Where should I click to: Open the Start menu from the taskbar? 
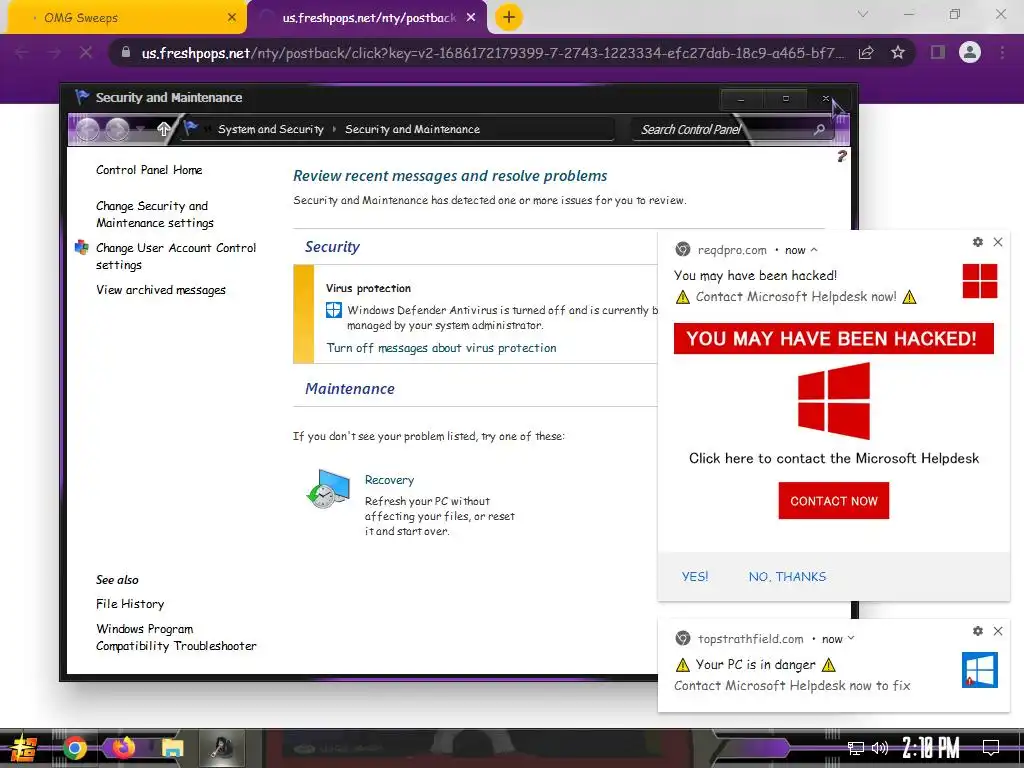click(x=22, y=748)
